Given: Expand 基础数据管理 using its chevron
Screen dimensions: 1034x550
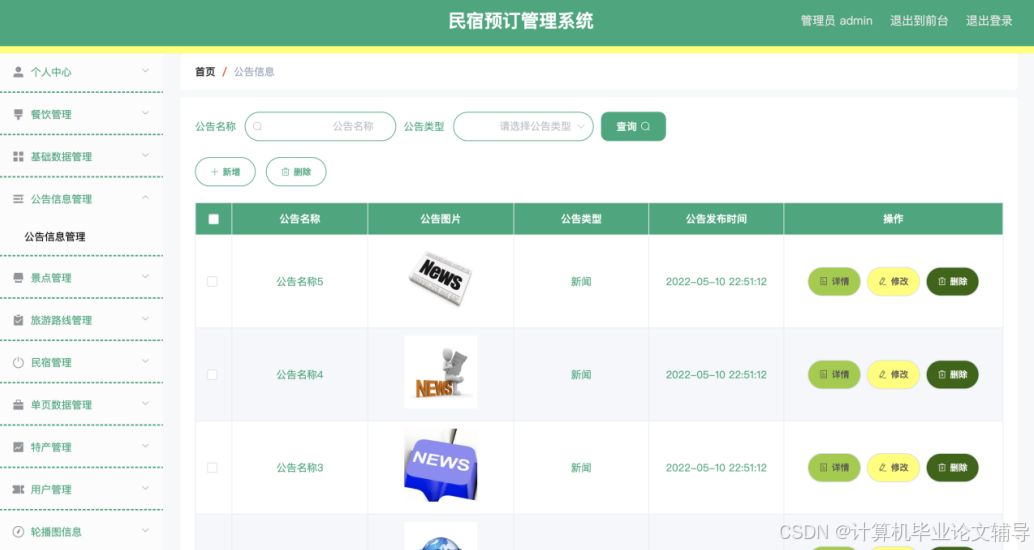Looking at the screenshot, I should (145, 155).
